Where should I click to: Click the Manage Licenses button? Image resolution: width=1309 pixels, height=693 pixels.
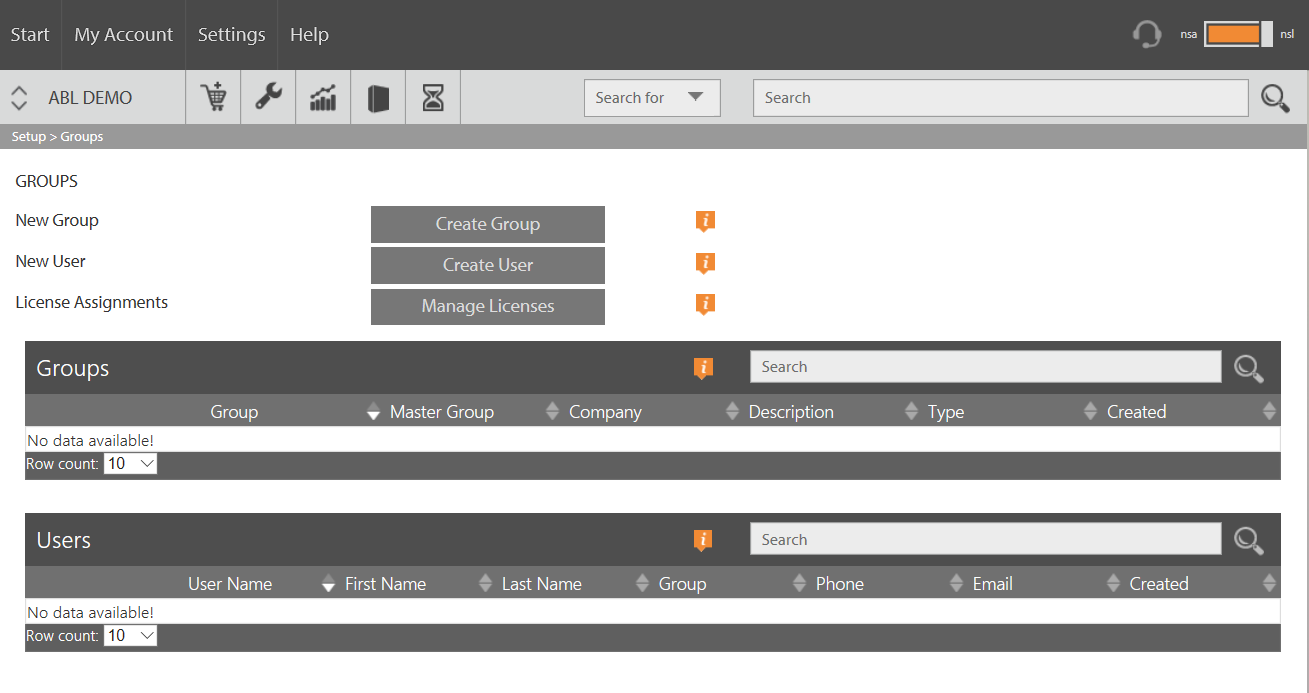coord(488,306)
